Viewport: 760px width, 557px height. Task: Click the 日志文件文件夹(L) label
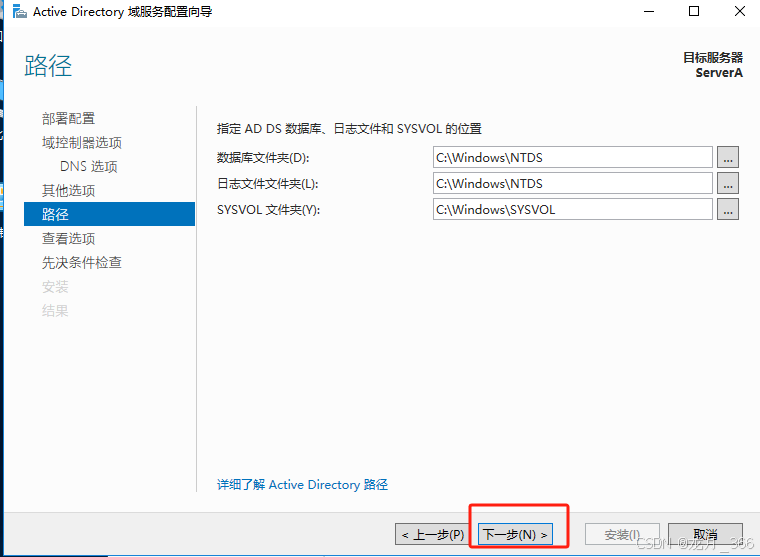tap(268, 184)
